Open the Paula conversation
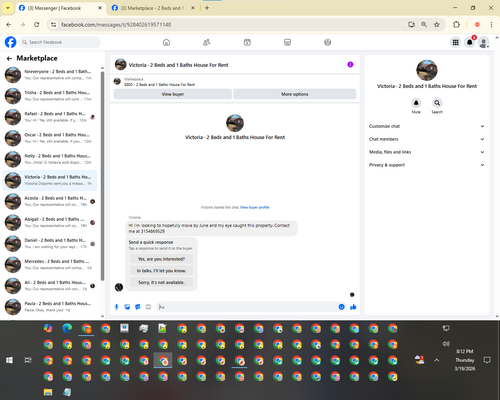The width and height of the screenshot is (500, 400). point(50,307)
